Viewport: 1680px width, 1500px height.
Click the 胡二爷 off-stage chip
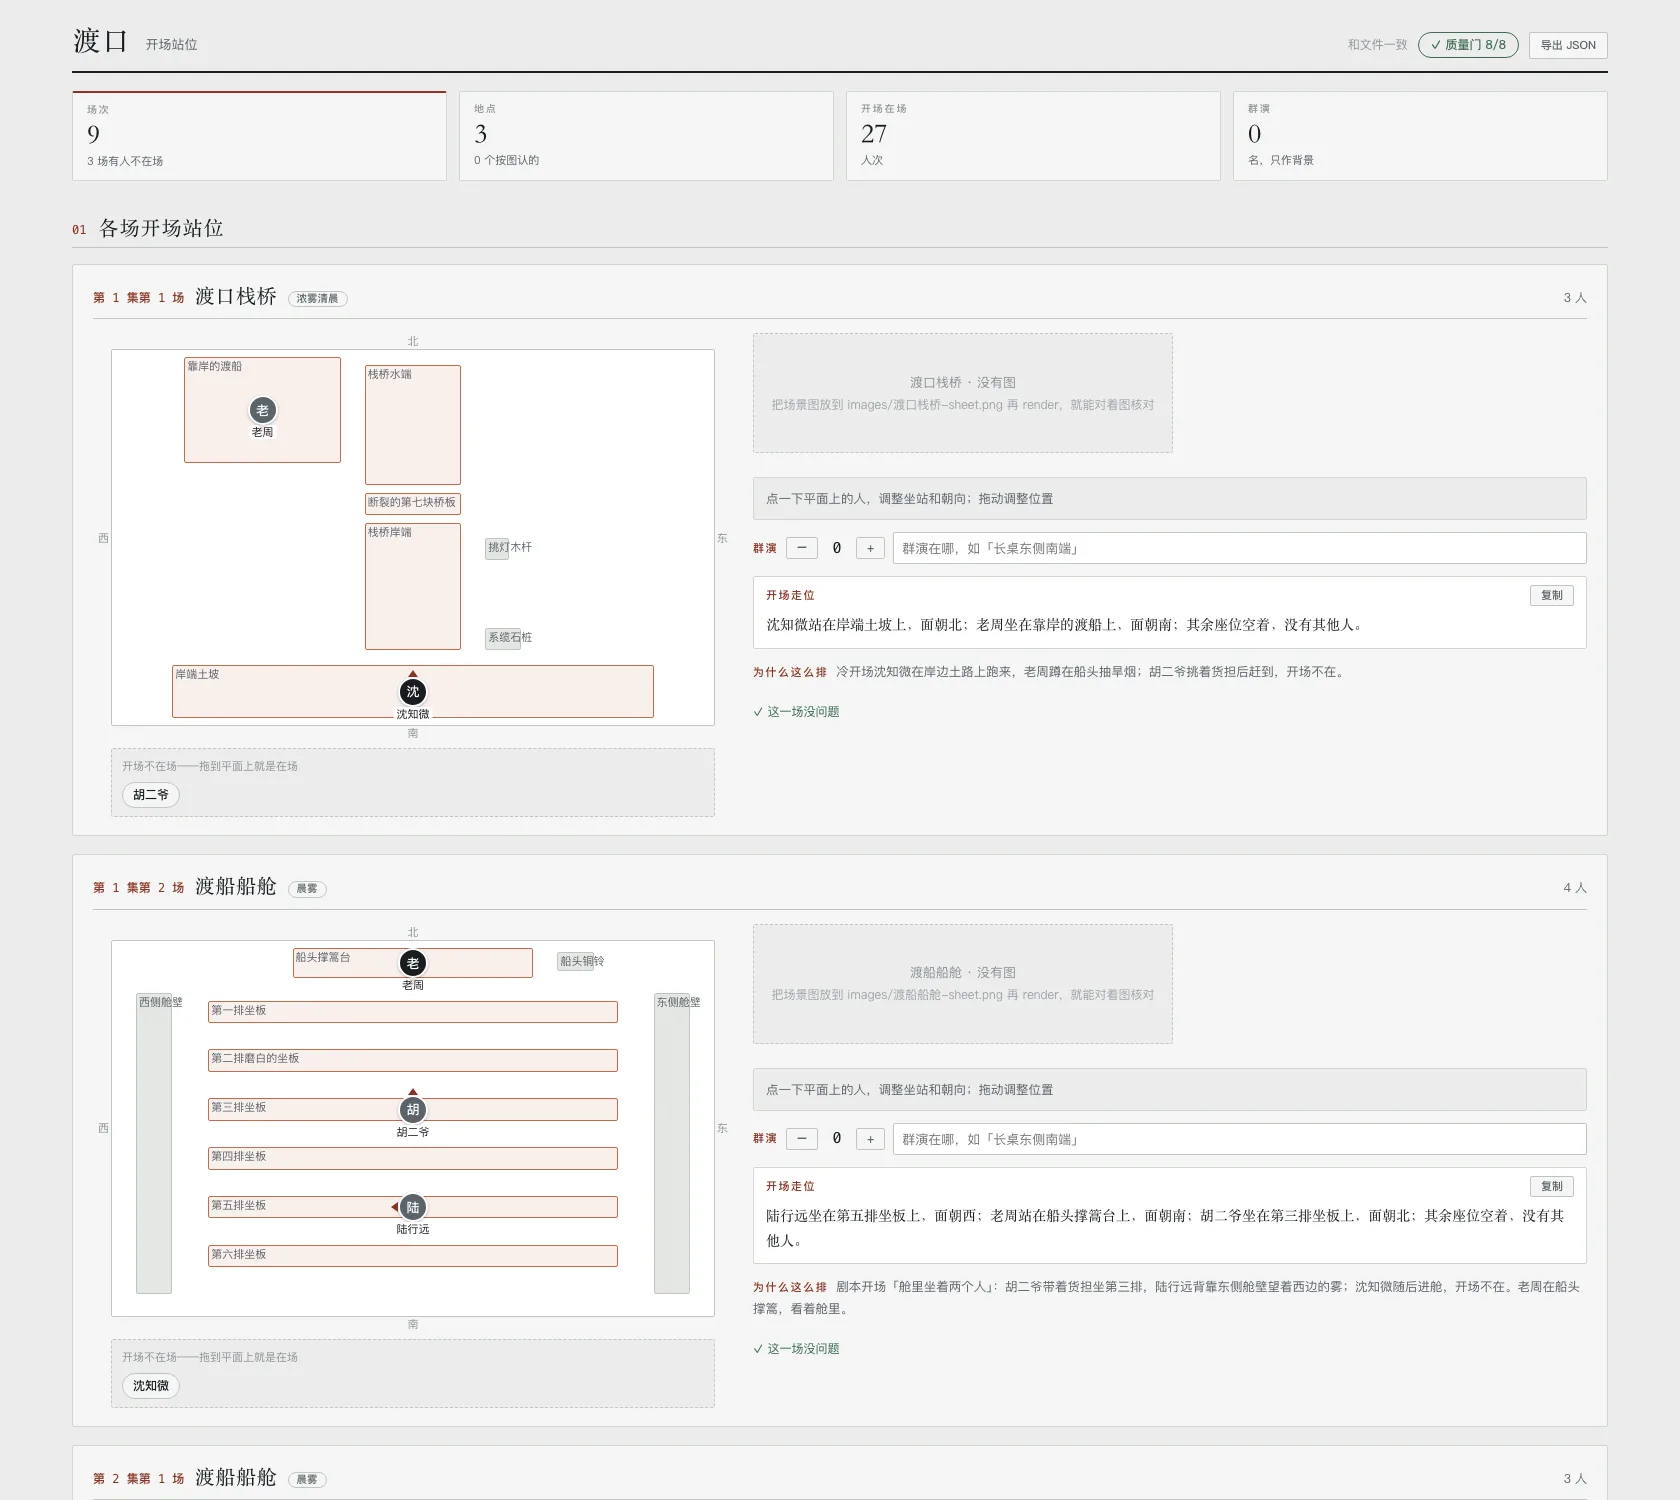[x=151, y=795]
